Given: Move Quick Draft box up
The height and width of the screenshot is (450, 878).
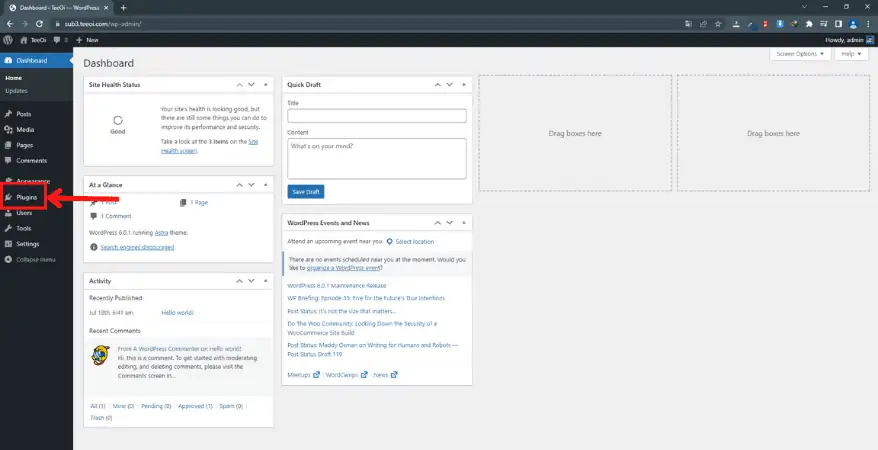Looking at the screenshot, I should pyautogui.click(x=438, y=85).
